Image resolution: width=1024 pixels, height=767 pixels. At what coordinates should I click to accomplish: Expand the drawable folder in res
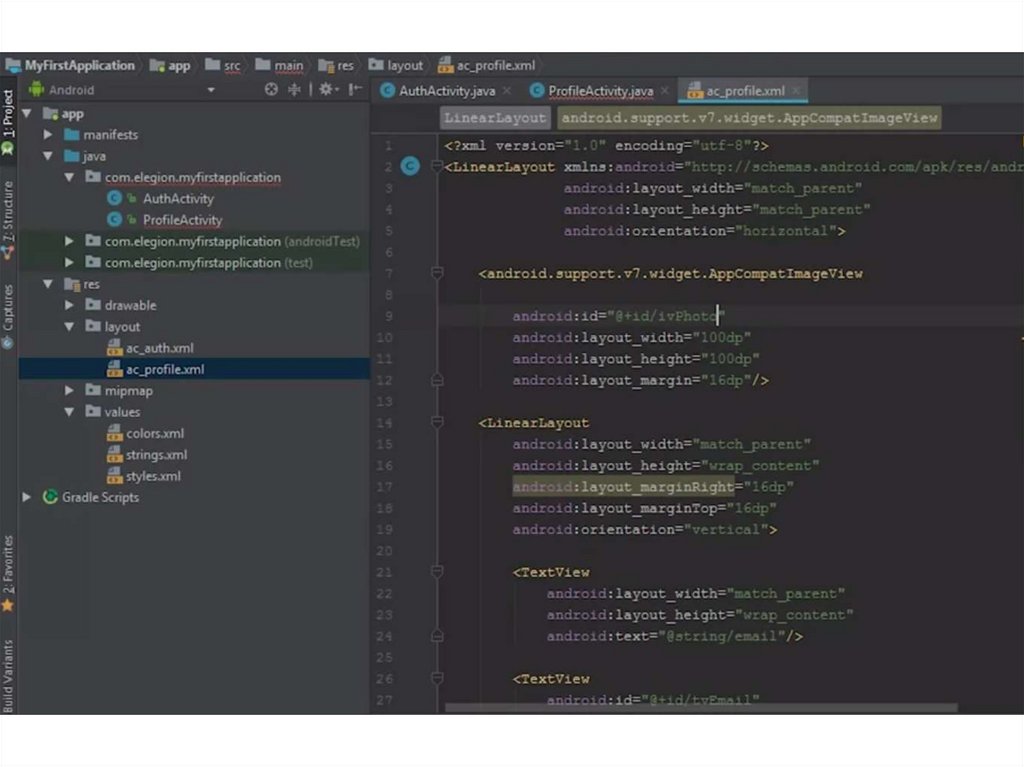69,306
